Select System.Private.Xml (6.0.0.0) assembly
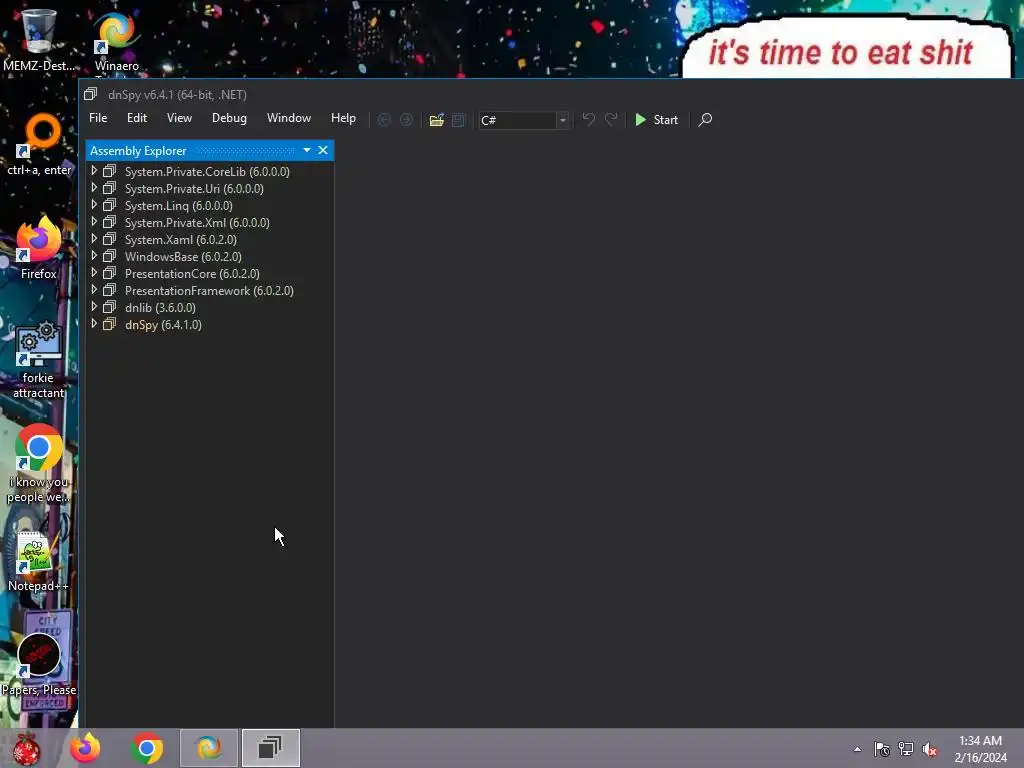 (x=197, y=223)
